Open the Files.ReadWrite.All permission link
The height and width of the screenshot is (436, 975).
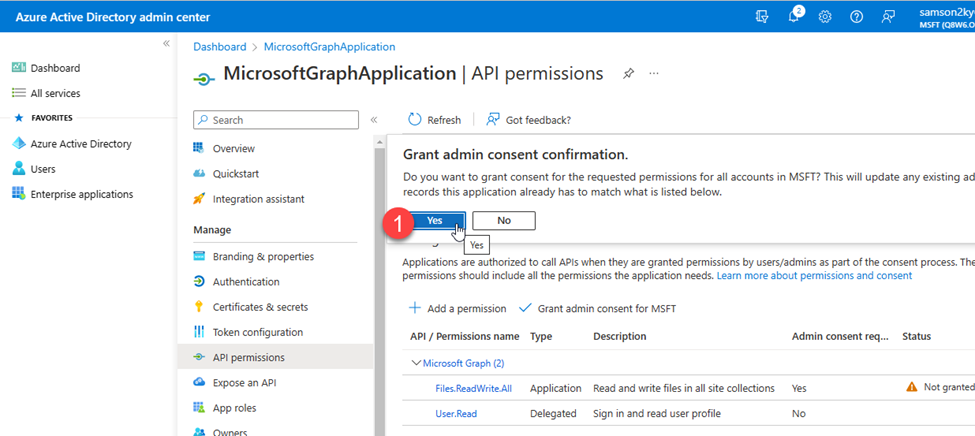click(473, 388)
